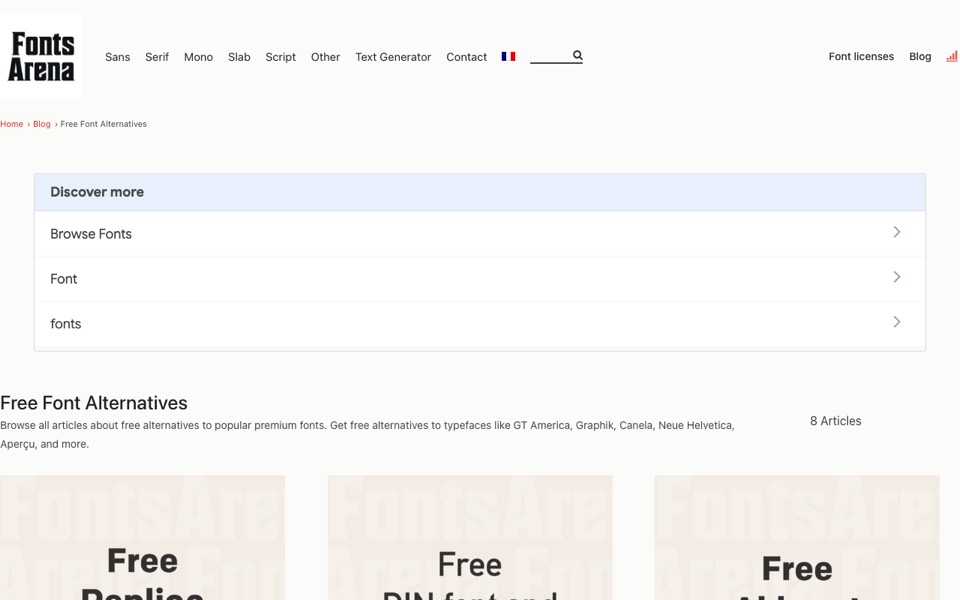Click the search magnifier icon
This screenshot has height=600, width=960.
pyautogui.click(x=577, y=55)
